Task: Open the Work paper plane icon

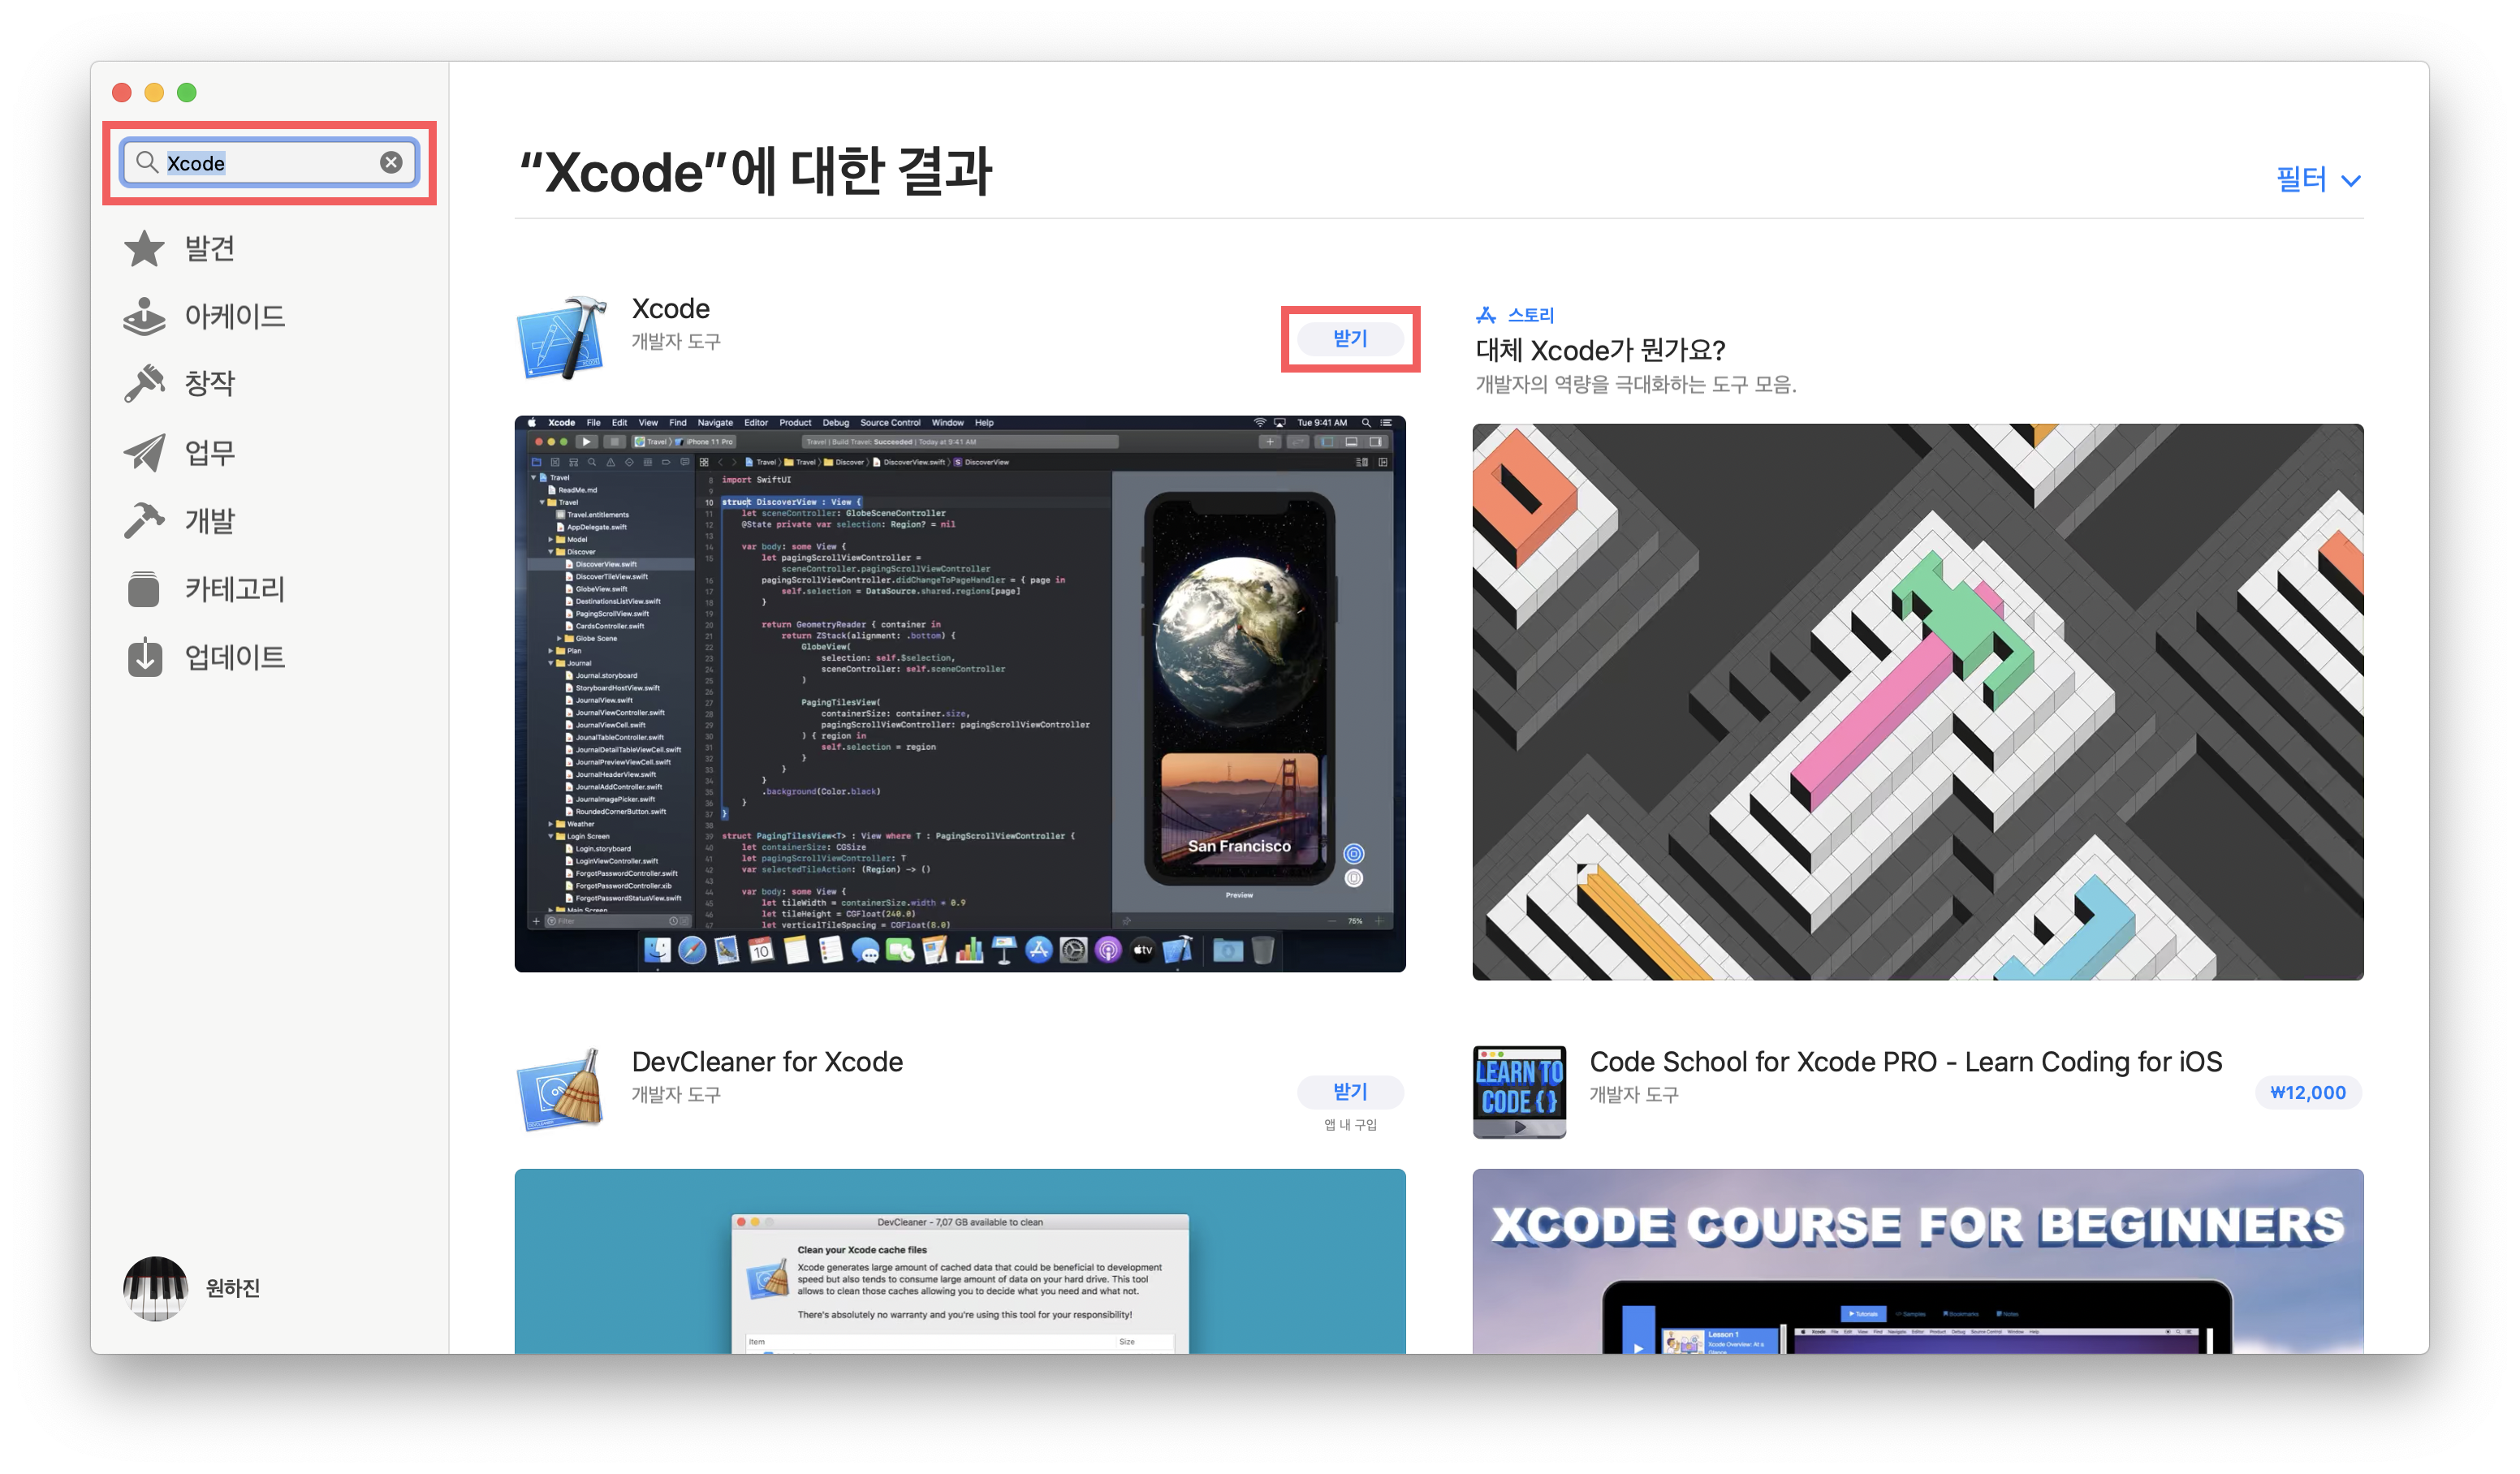Action: [144, 452]
